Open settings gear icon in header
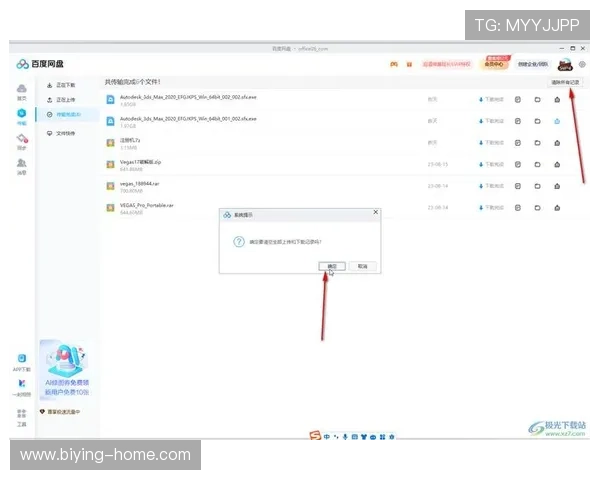 coord(582,64)
